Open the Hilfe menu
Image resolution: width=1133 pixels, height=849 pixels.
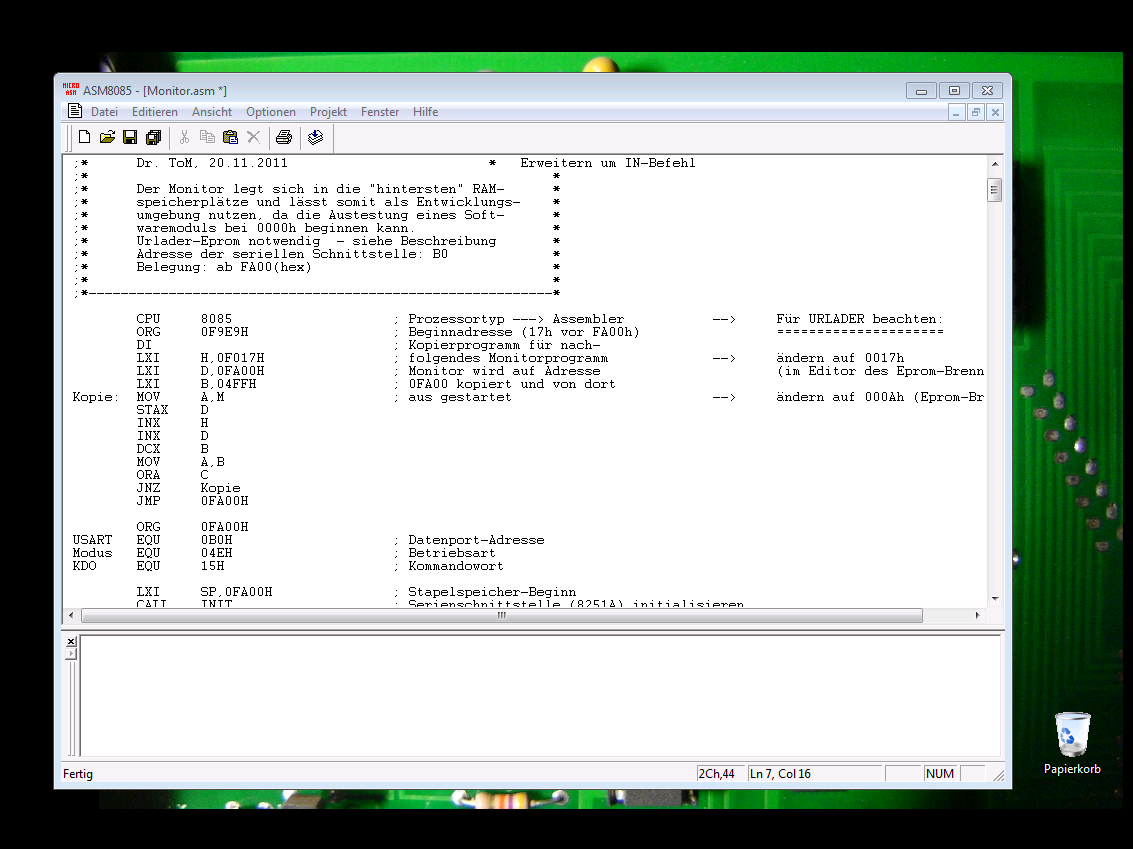[426, 112]
